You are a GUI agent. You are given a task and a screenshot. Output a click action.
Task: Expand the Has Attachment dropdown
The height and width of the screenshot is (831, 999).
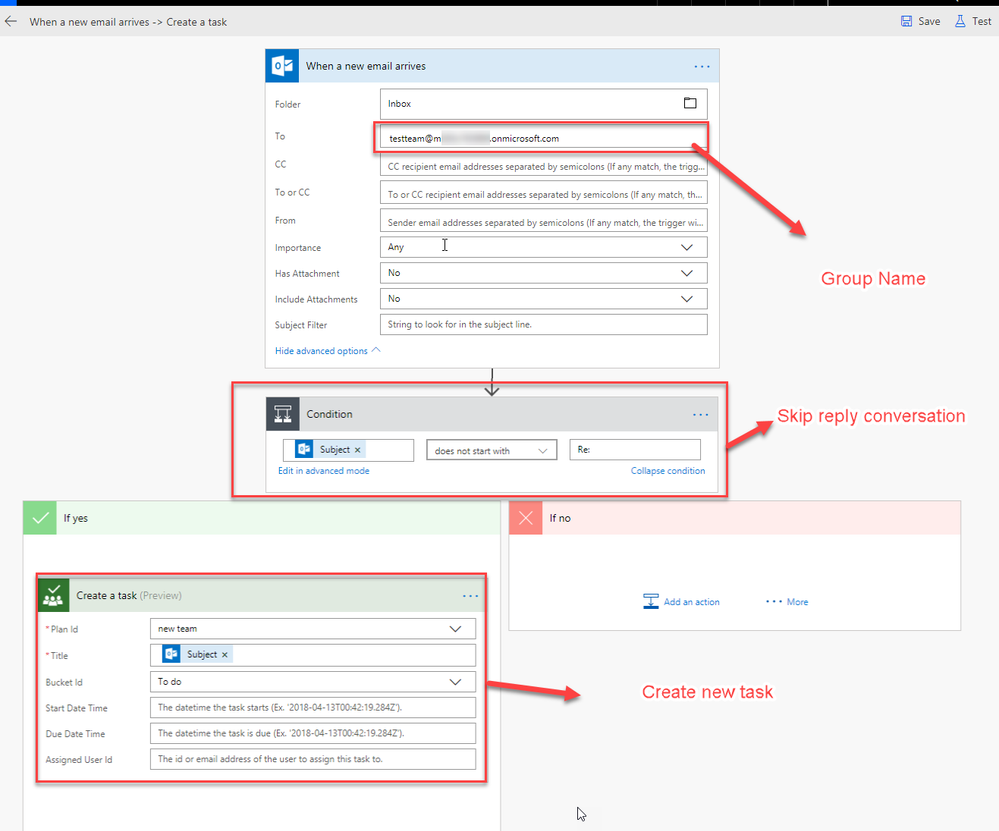coord(687,273)
